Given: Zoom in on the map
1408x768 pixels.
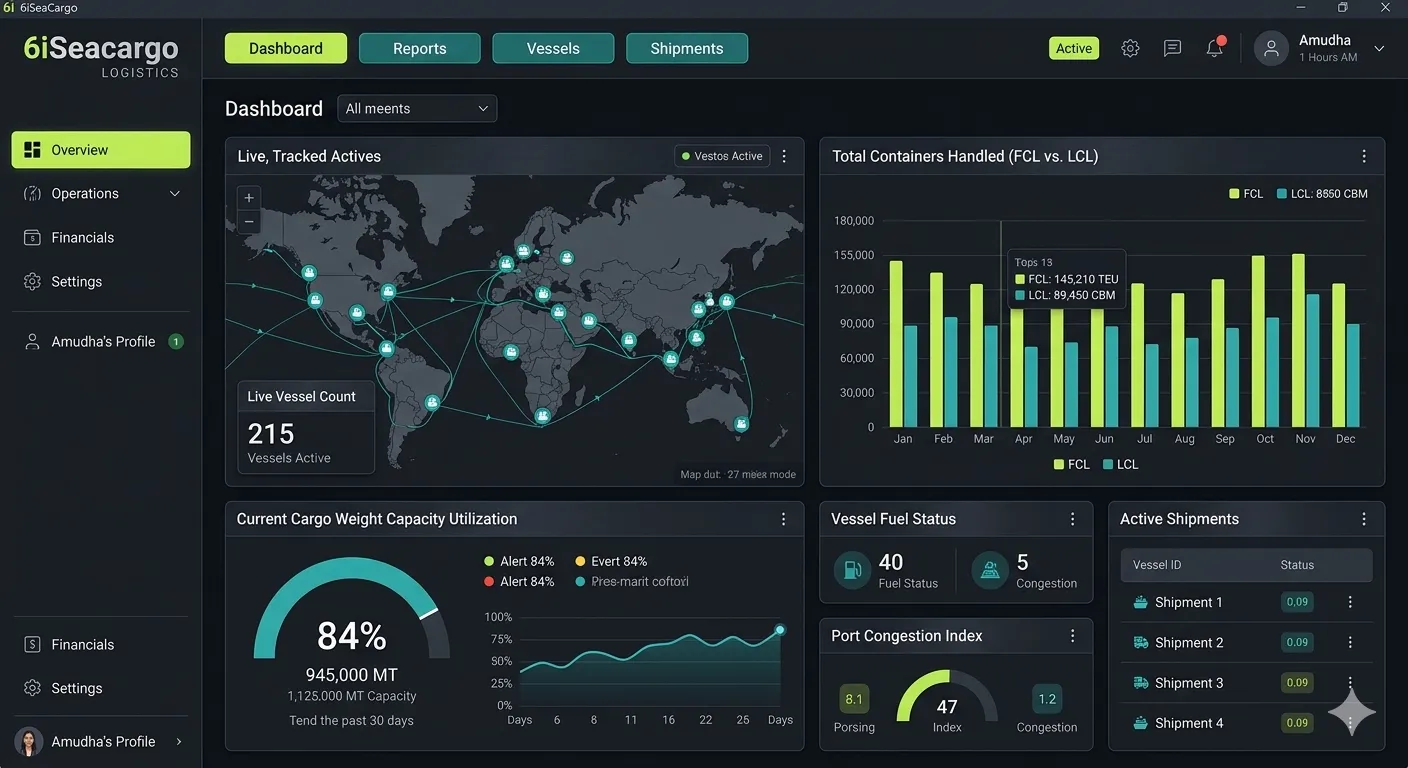Looking at the screenshot, I should (x=249, y=197).
